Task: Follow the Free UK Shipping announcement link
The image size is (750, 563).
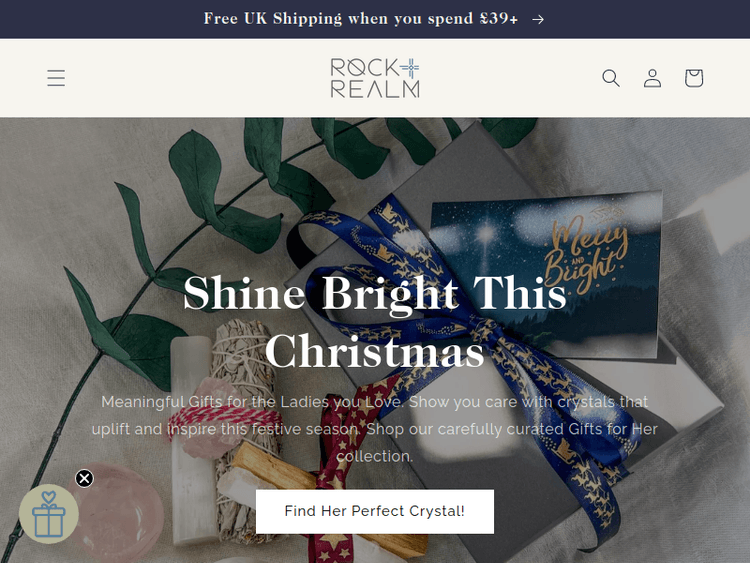Action: tap(361, 19)
